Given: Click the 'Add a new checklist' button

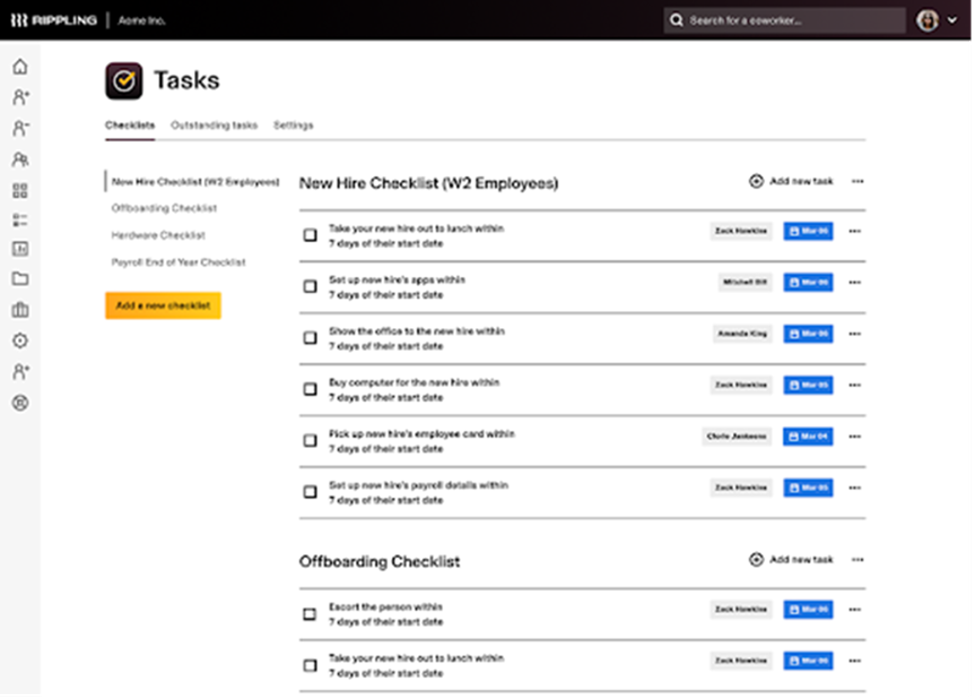Looking at the screenshot, I should (163, 305).
